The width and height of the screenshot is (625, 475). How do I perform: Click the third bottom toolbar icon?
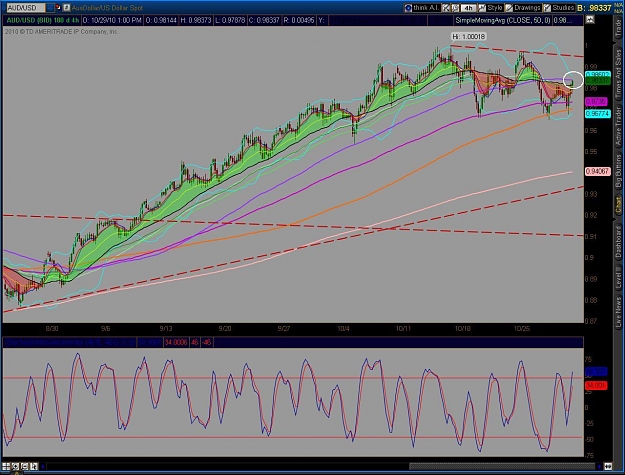pyautogui.click(x=24, y=466)
